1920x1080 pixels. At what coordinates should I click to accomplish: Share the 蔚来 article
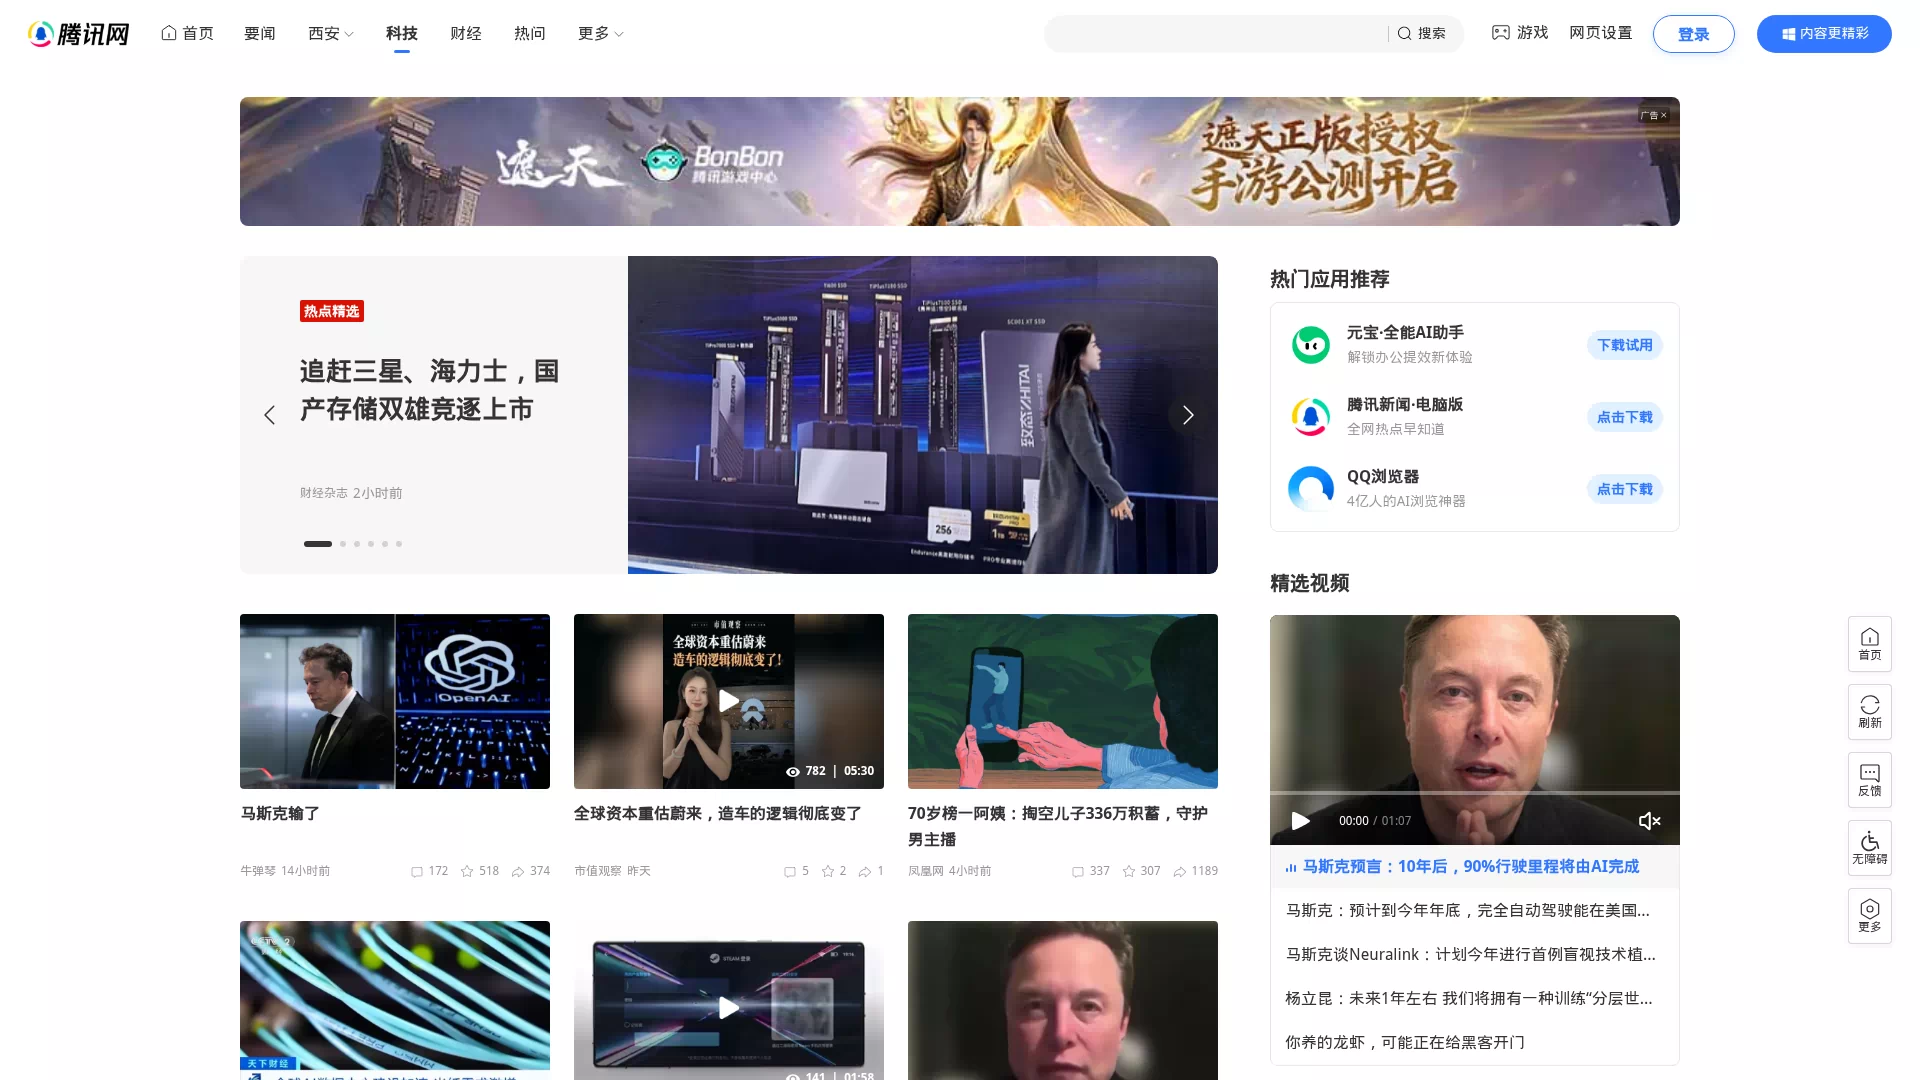tap(865, 871)
